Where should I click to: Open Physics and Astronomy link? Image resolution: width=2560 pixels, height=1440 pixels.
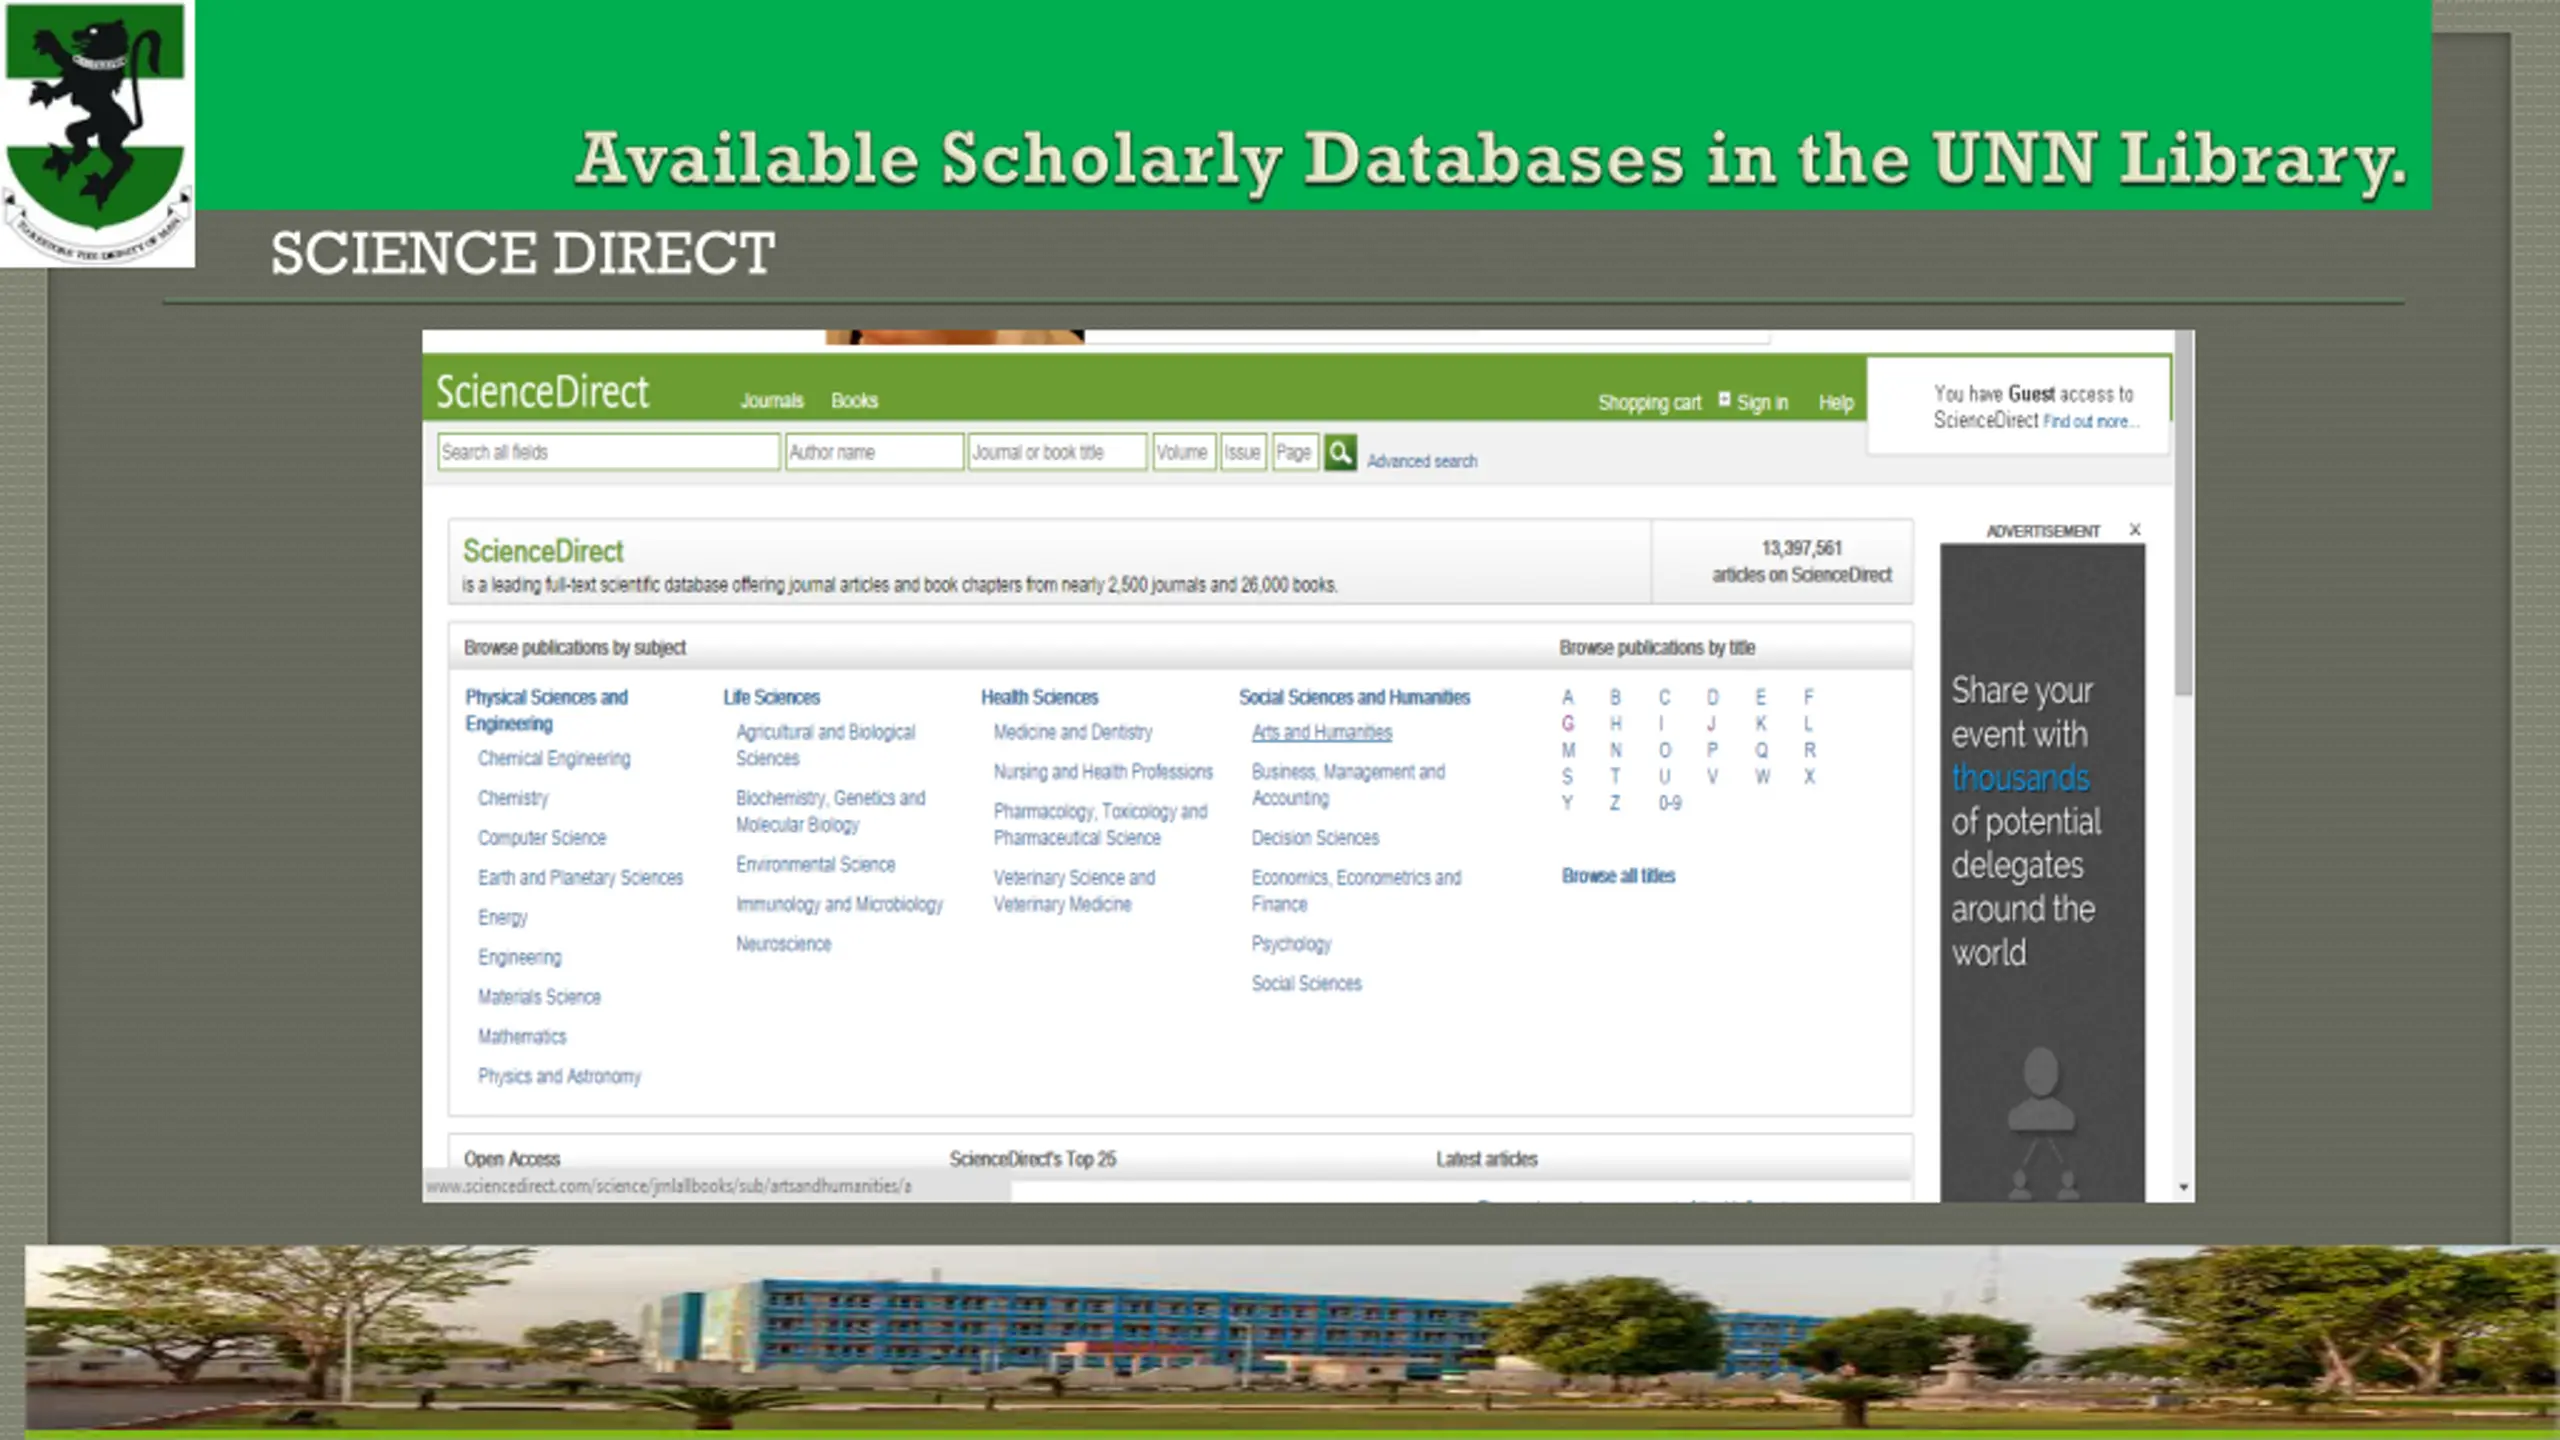tap(559, 1077)
